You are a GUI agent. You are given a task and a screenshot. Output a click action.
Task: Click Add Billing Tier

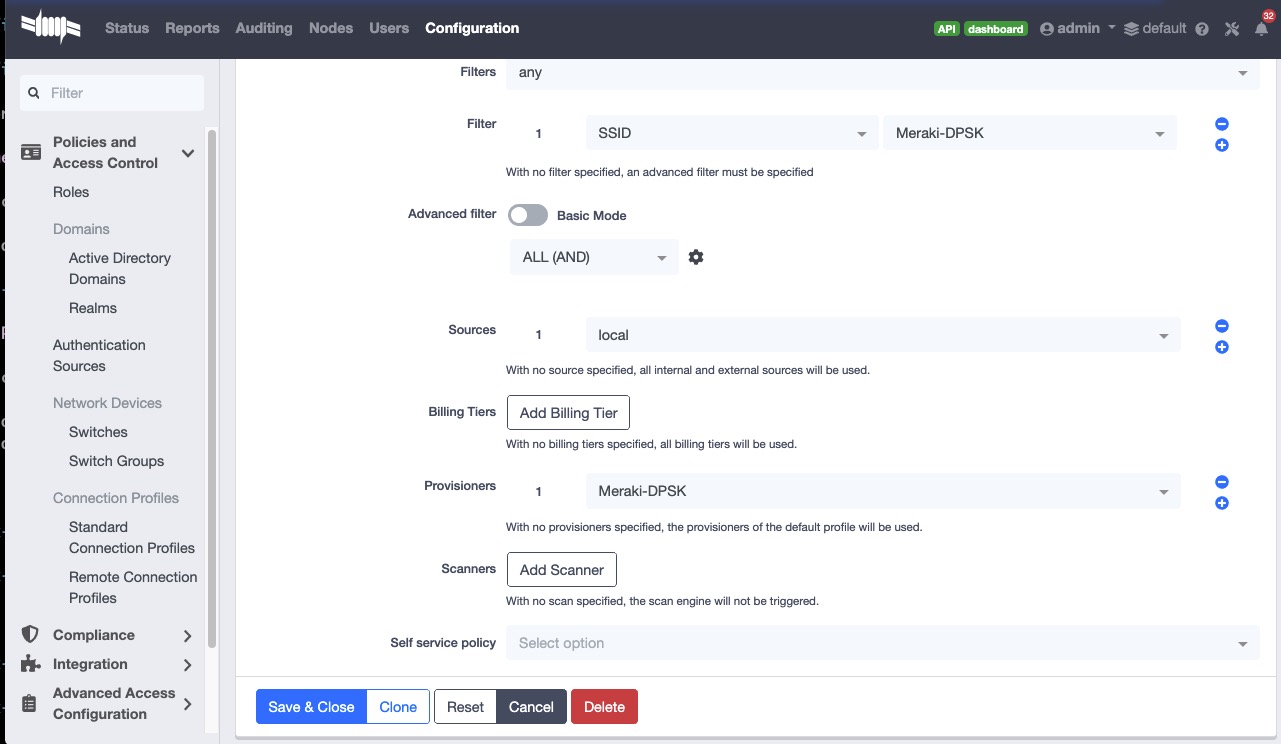tap(568, 412)
